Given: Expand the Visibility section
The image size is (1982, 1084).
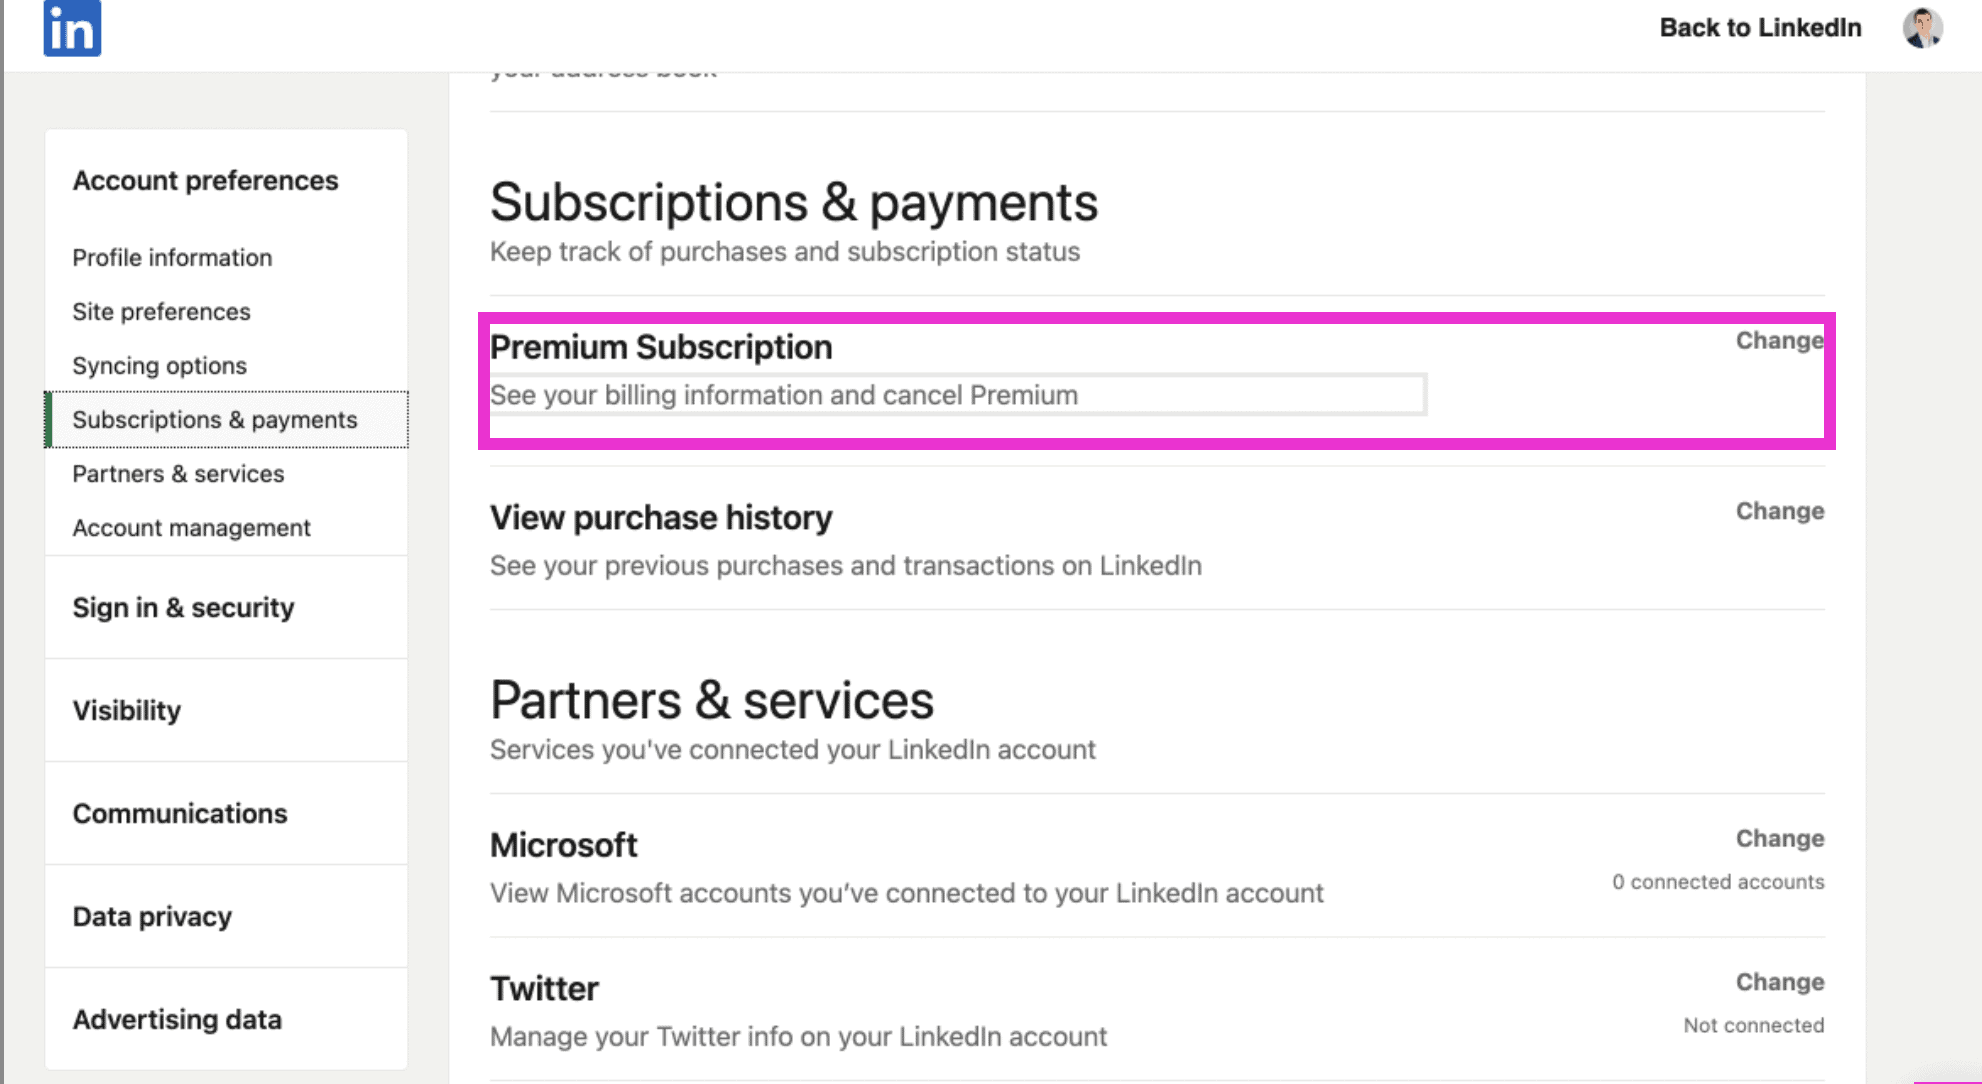Looking at the screenshot, I should click(126, 711).
